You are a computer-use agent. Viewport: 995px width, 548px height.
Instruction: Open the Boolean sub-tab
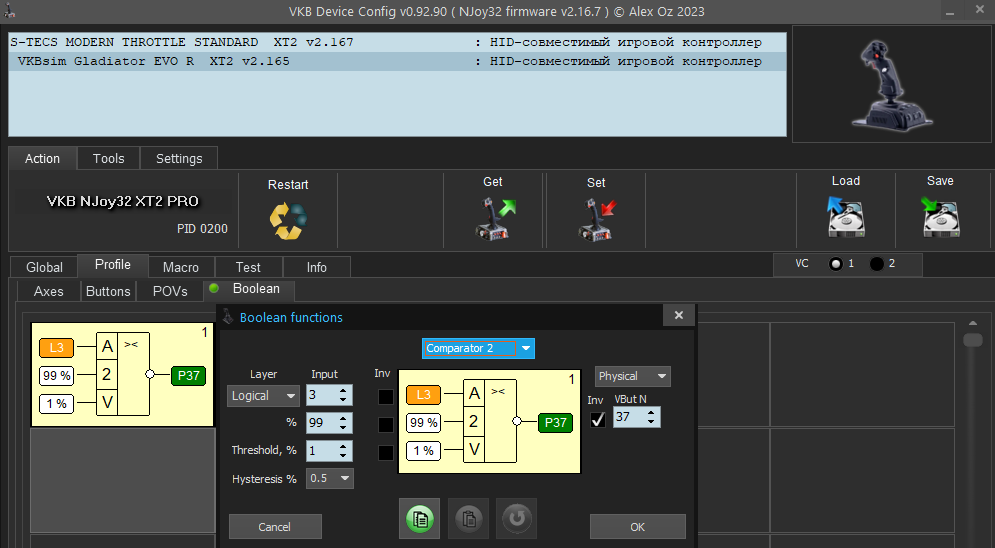point(249,289)
